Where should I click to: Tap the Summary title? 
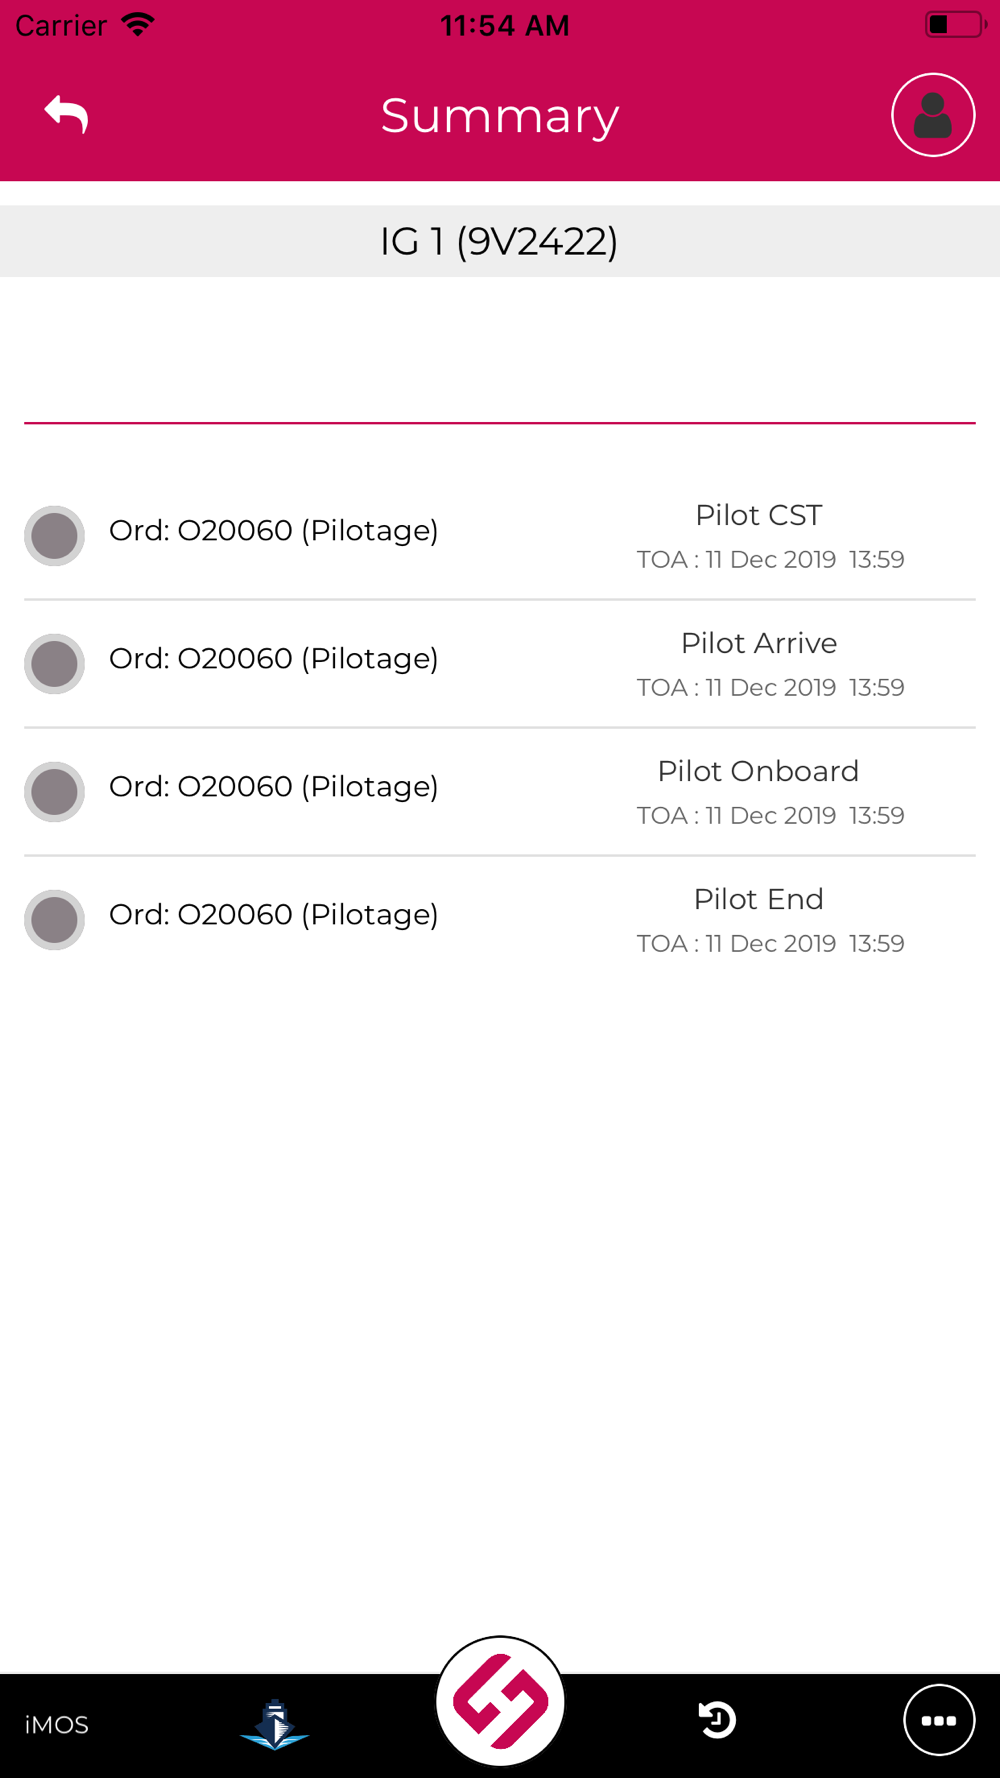click(500, 116)
